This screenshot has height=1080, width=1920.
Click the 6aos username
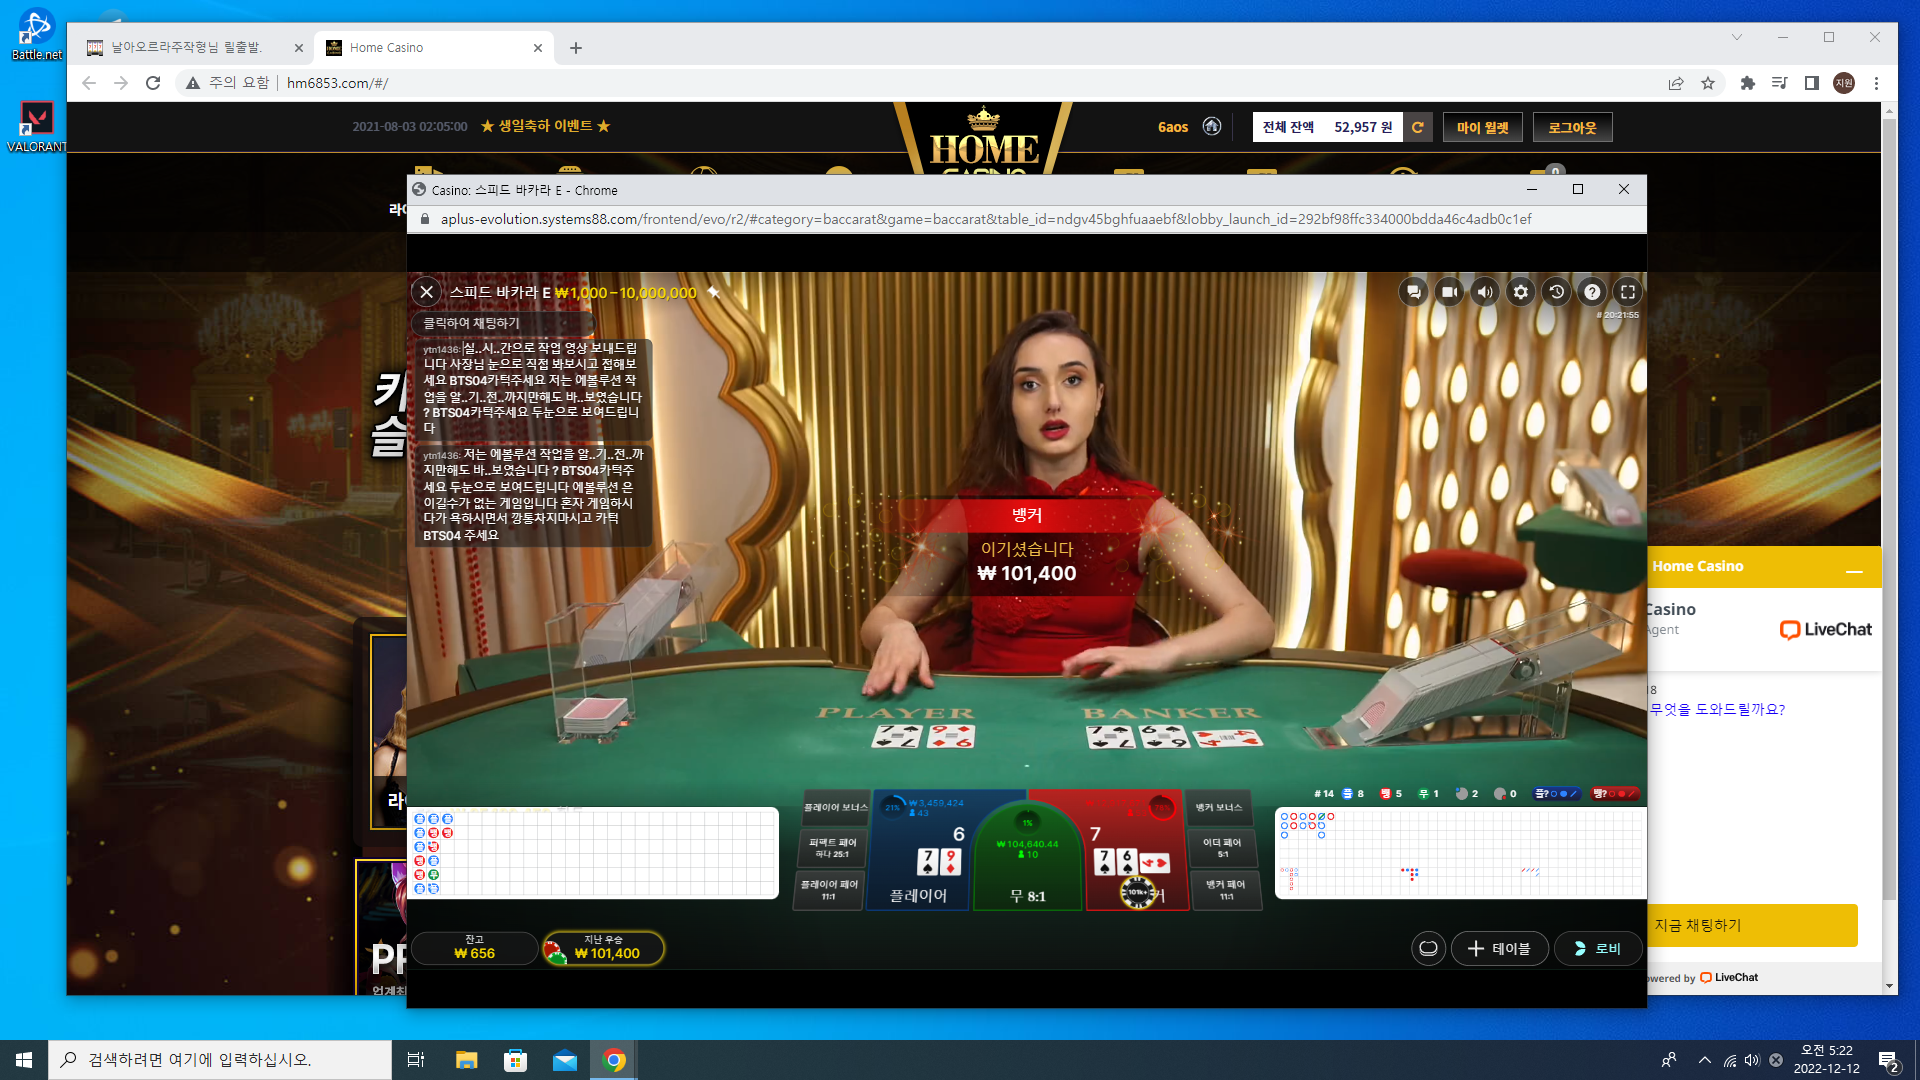tap(1172, 127)
